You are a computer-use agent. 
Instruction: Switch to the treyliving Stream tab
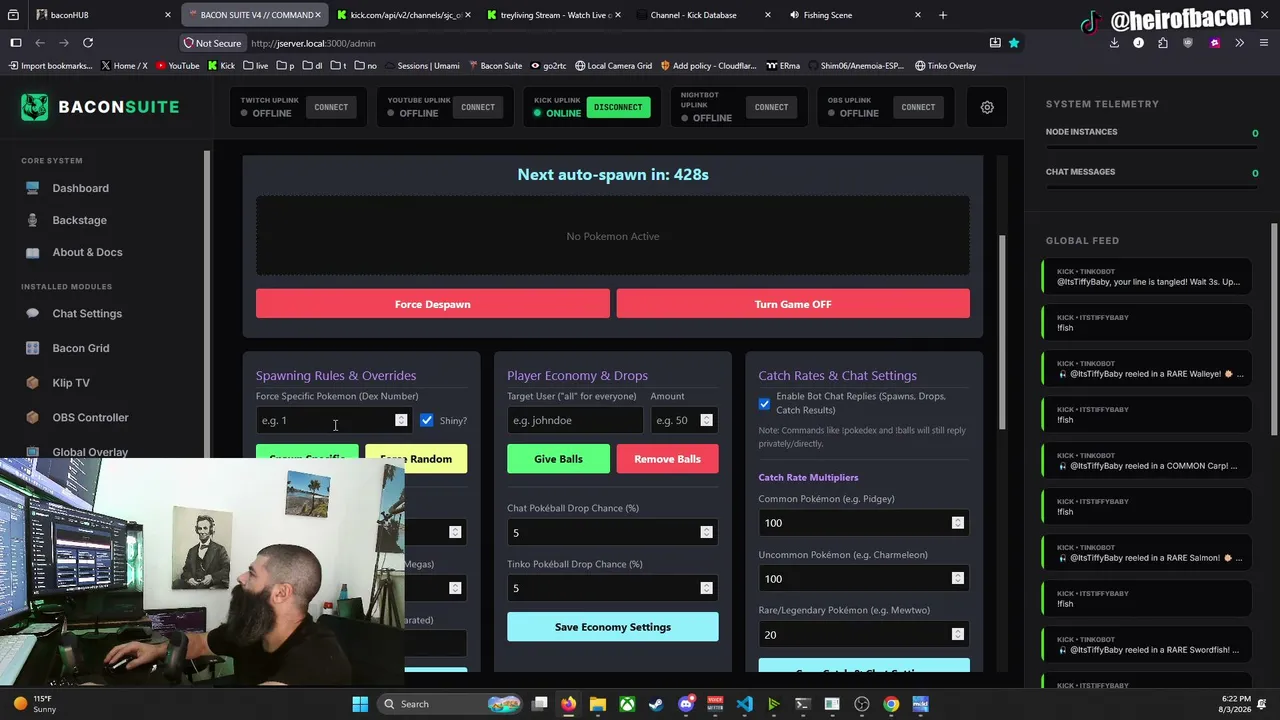pos(555,15)
